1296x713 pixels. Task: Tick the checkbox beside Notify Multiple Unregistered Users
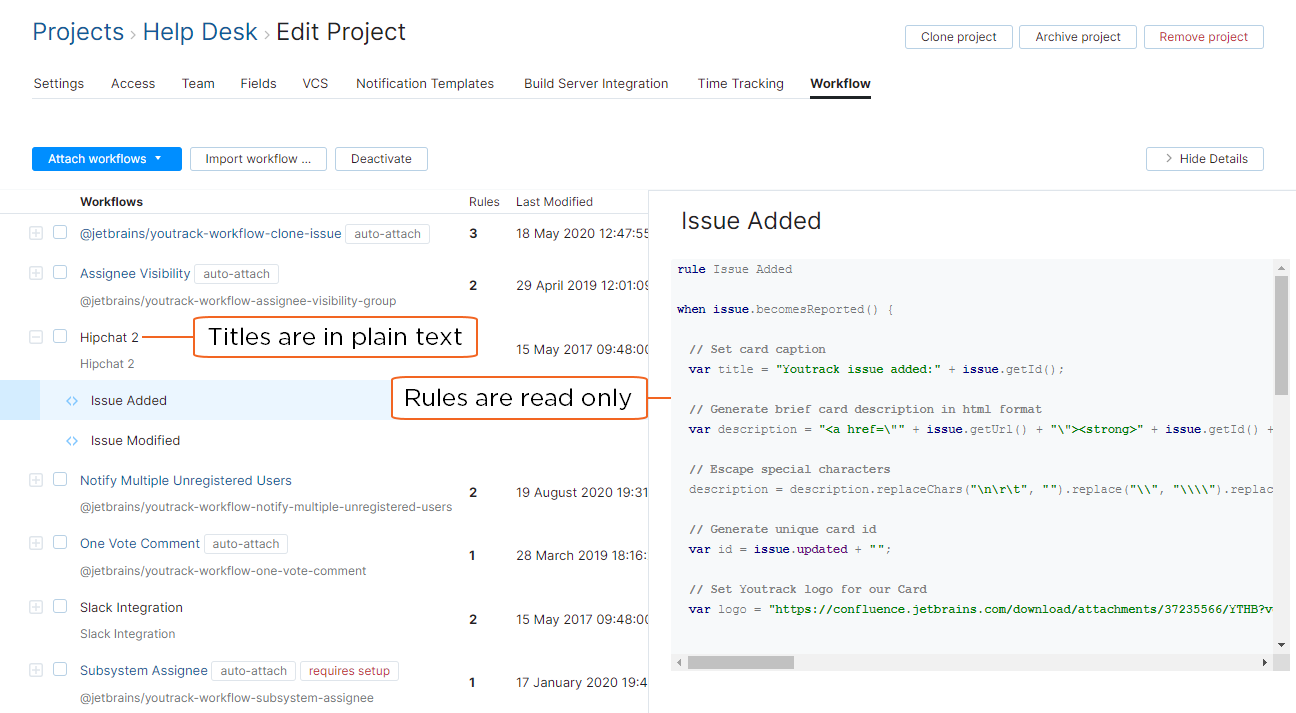[60, 479]
